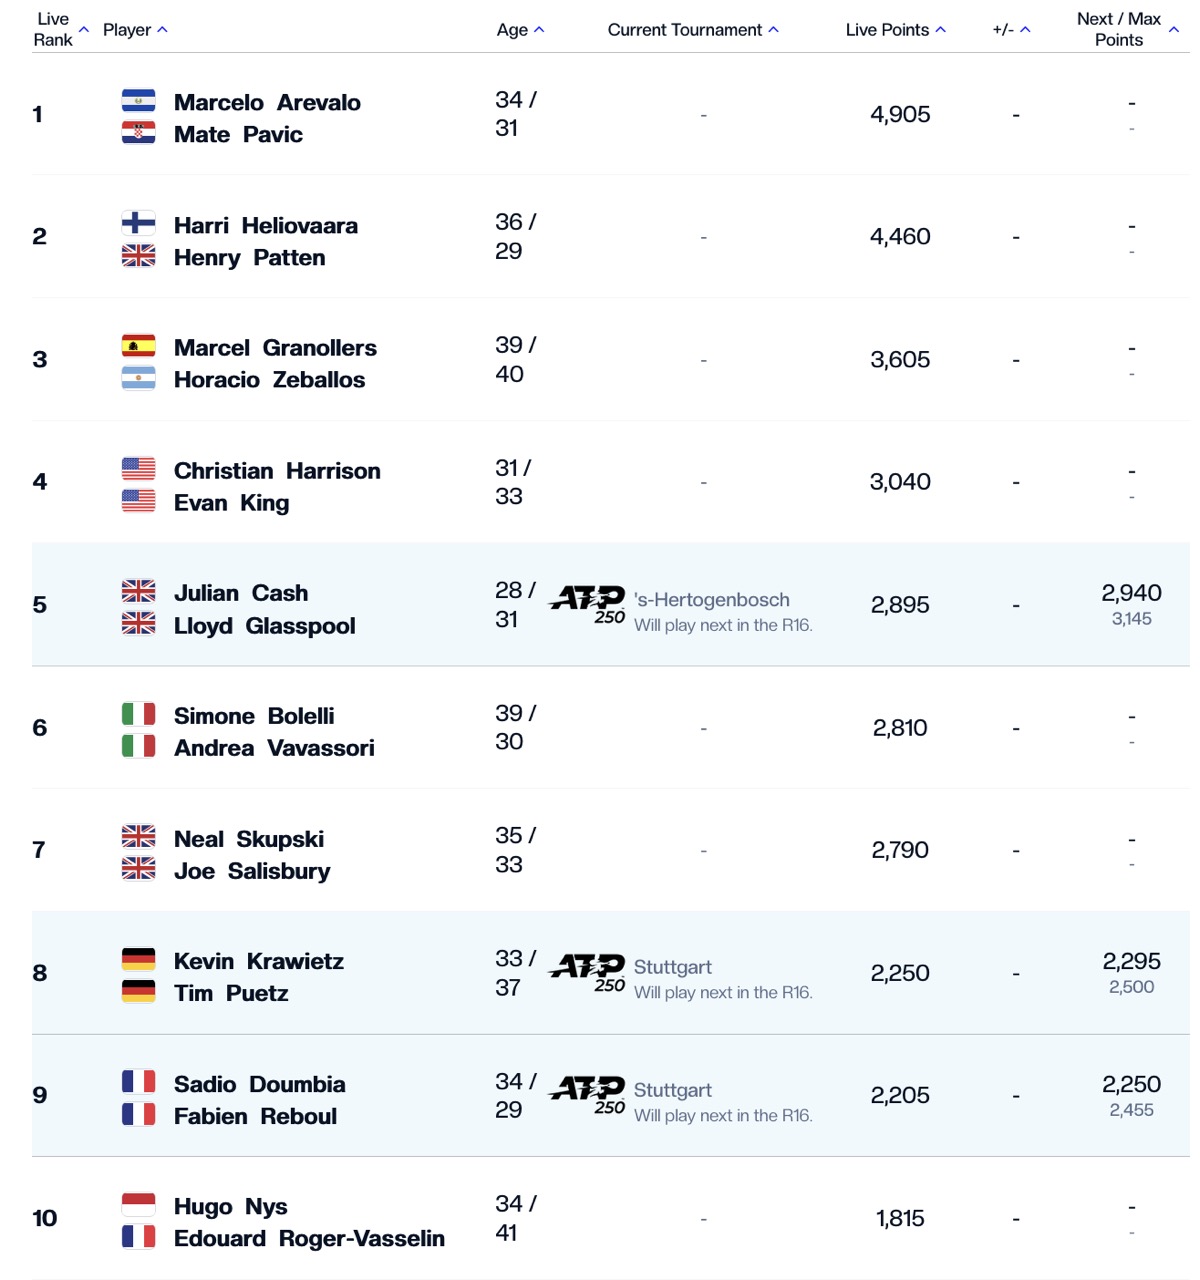The width and height of the screenshot is (1200, 1280).
Task: Sort by Live Rank column arrow
Action: 84,30
